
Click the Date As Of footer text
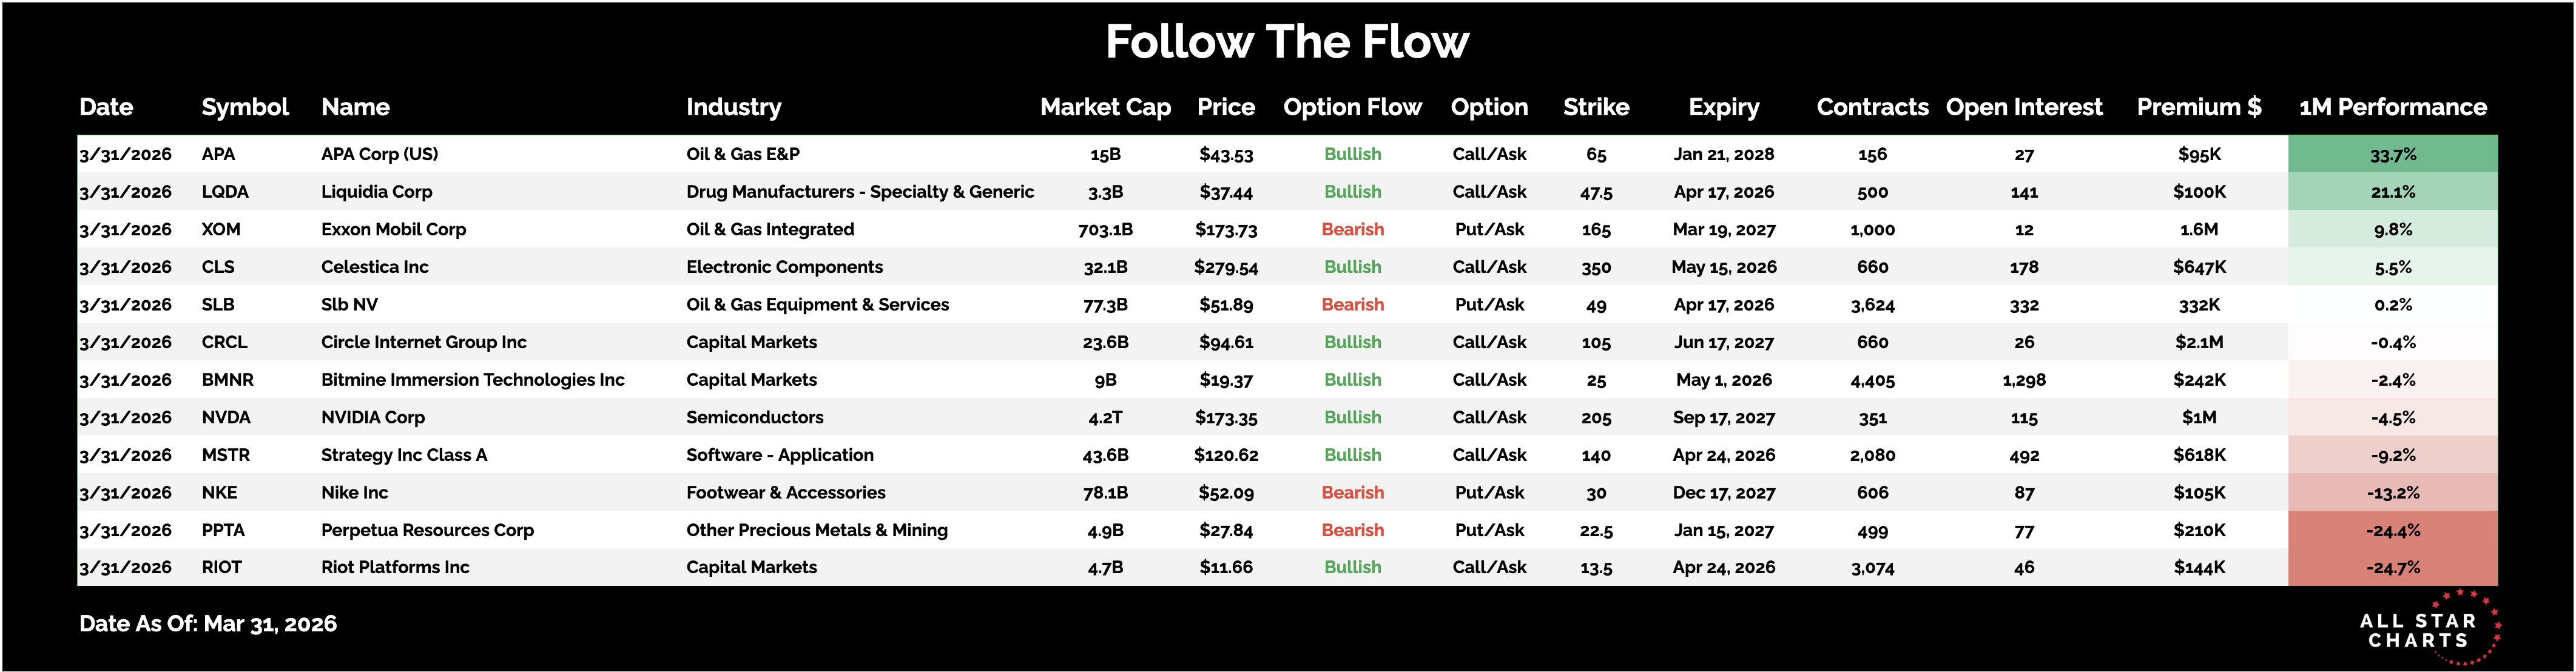click(x=208, y=624)
